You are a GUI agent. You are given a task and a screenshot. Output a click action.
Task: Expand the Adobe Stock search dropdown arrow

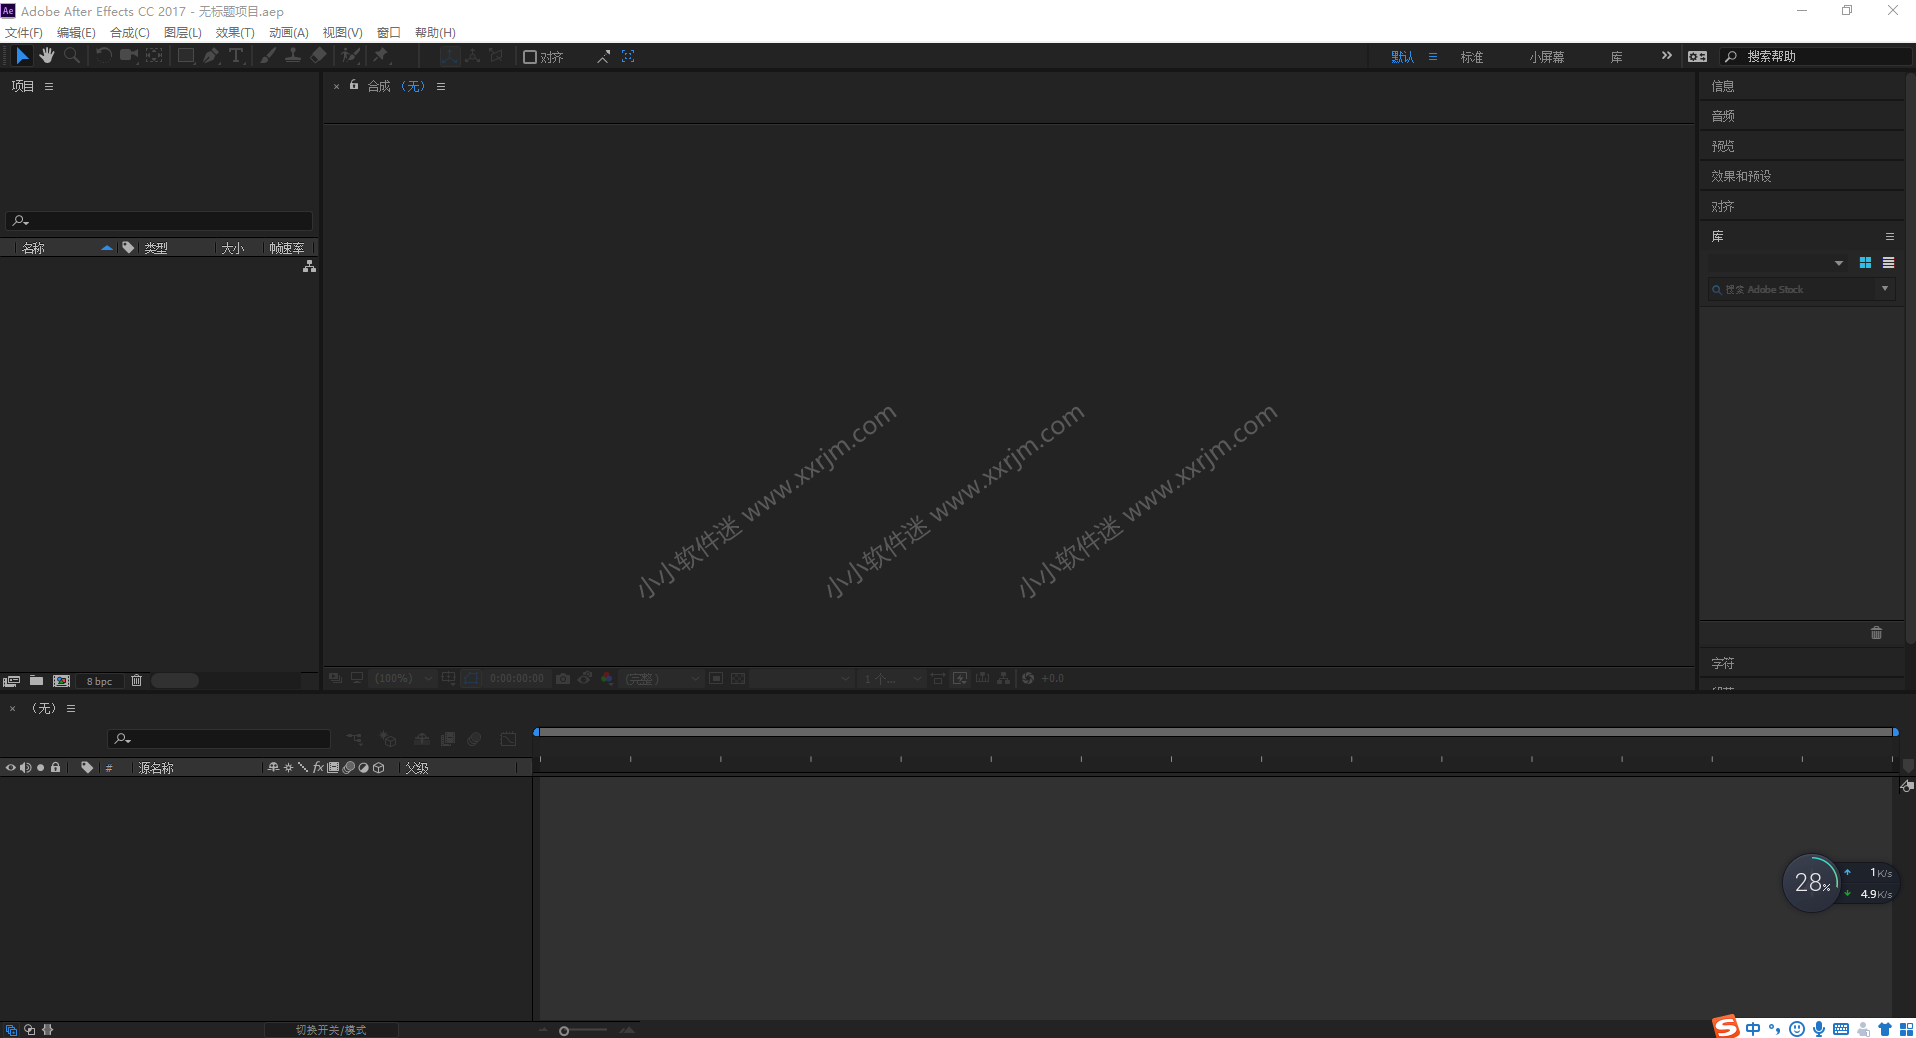click(1885, 289)
